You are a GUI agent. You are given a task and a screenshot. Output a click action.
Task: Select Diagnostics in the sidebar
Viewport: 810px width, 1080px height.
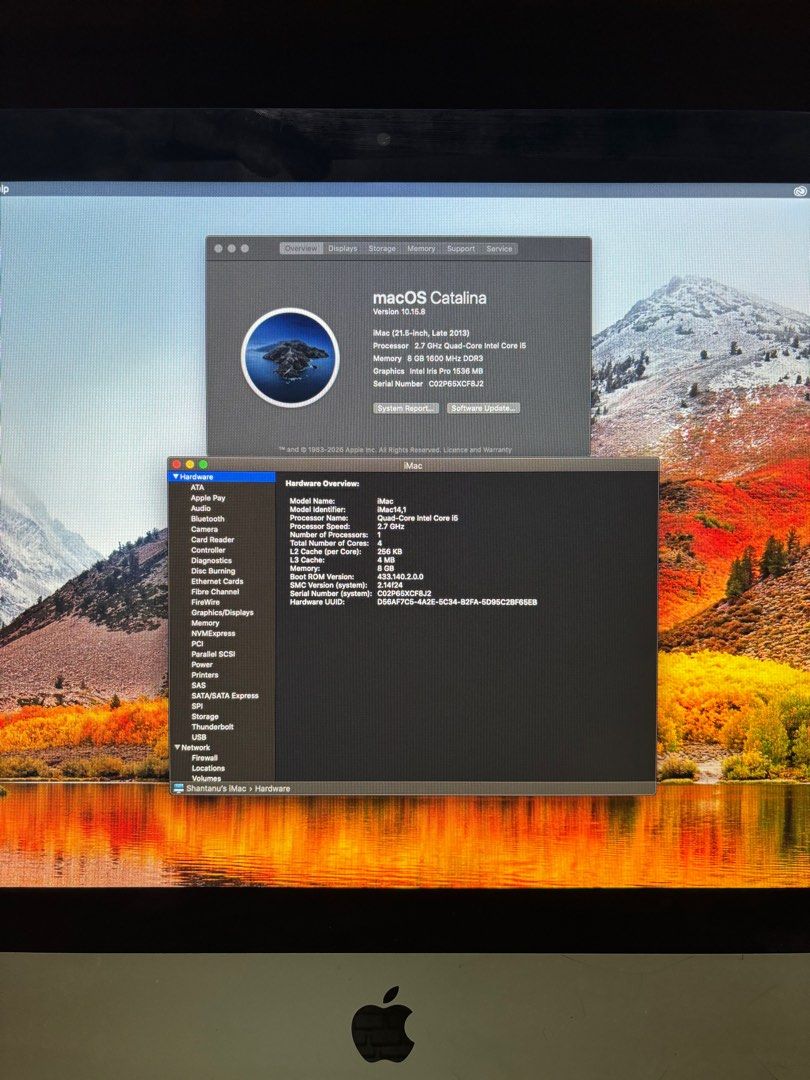211,560
